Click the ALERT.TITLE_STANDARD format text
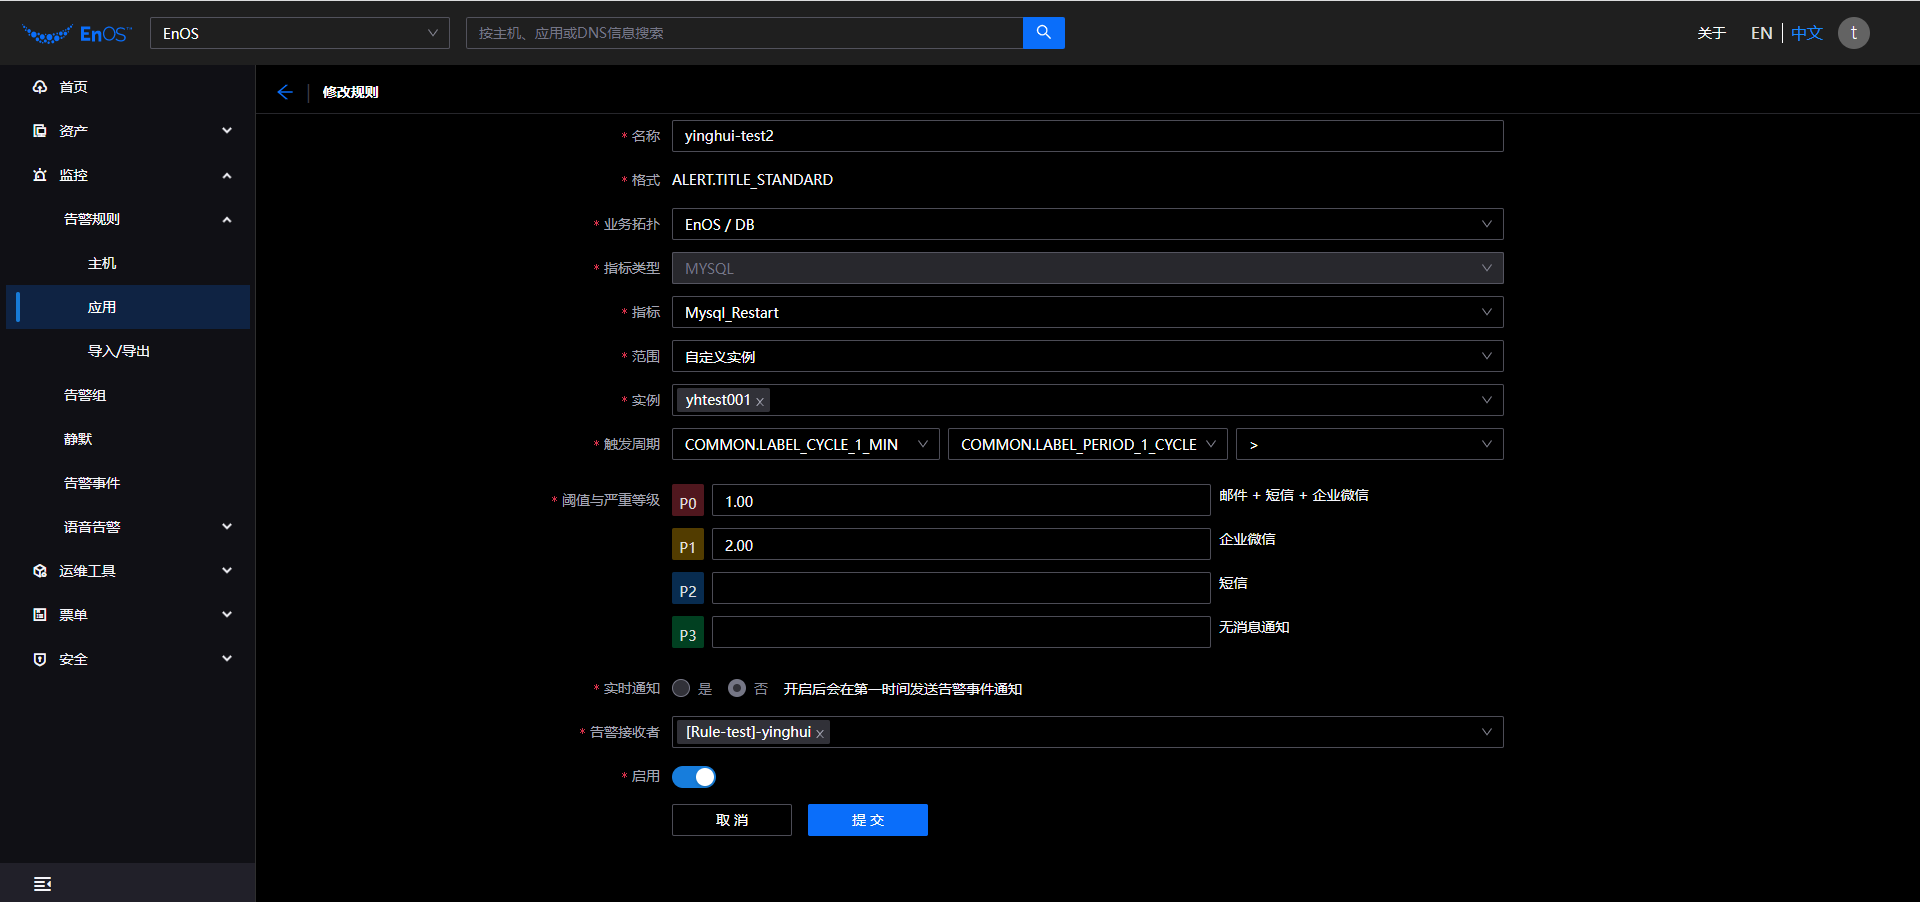The height and width of the screenshot is (902, 1920). pyautogui.click(x=752, y=180)
